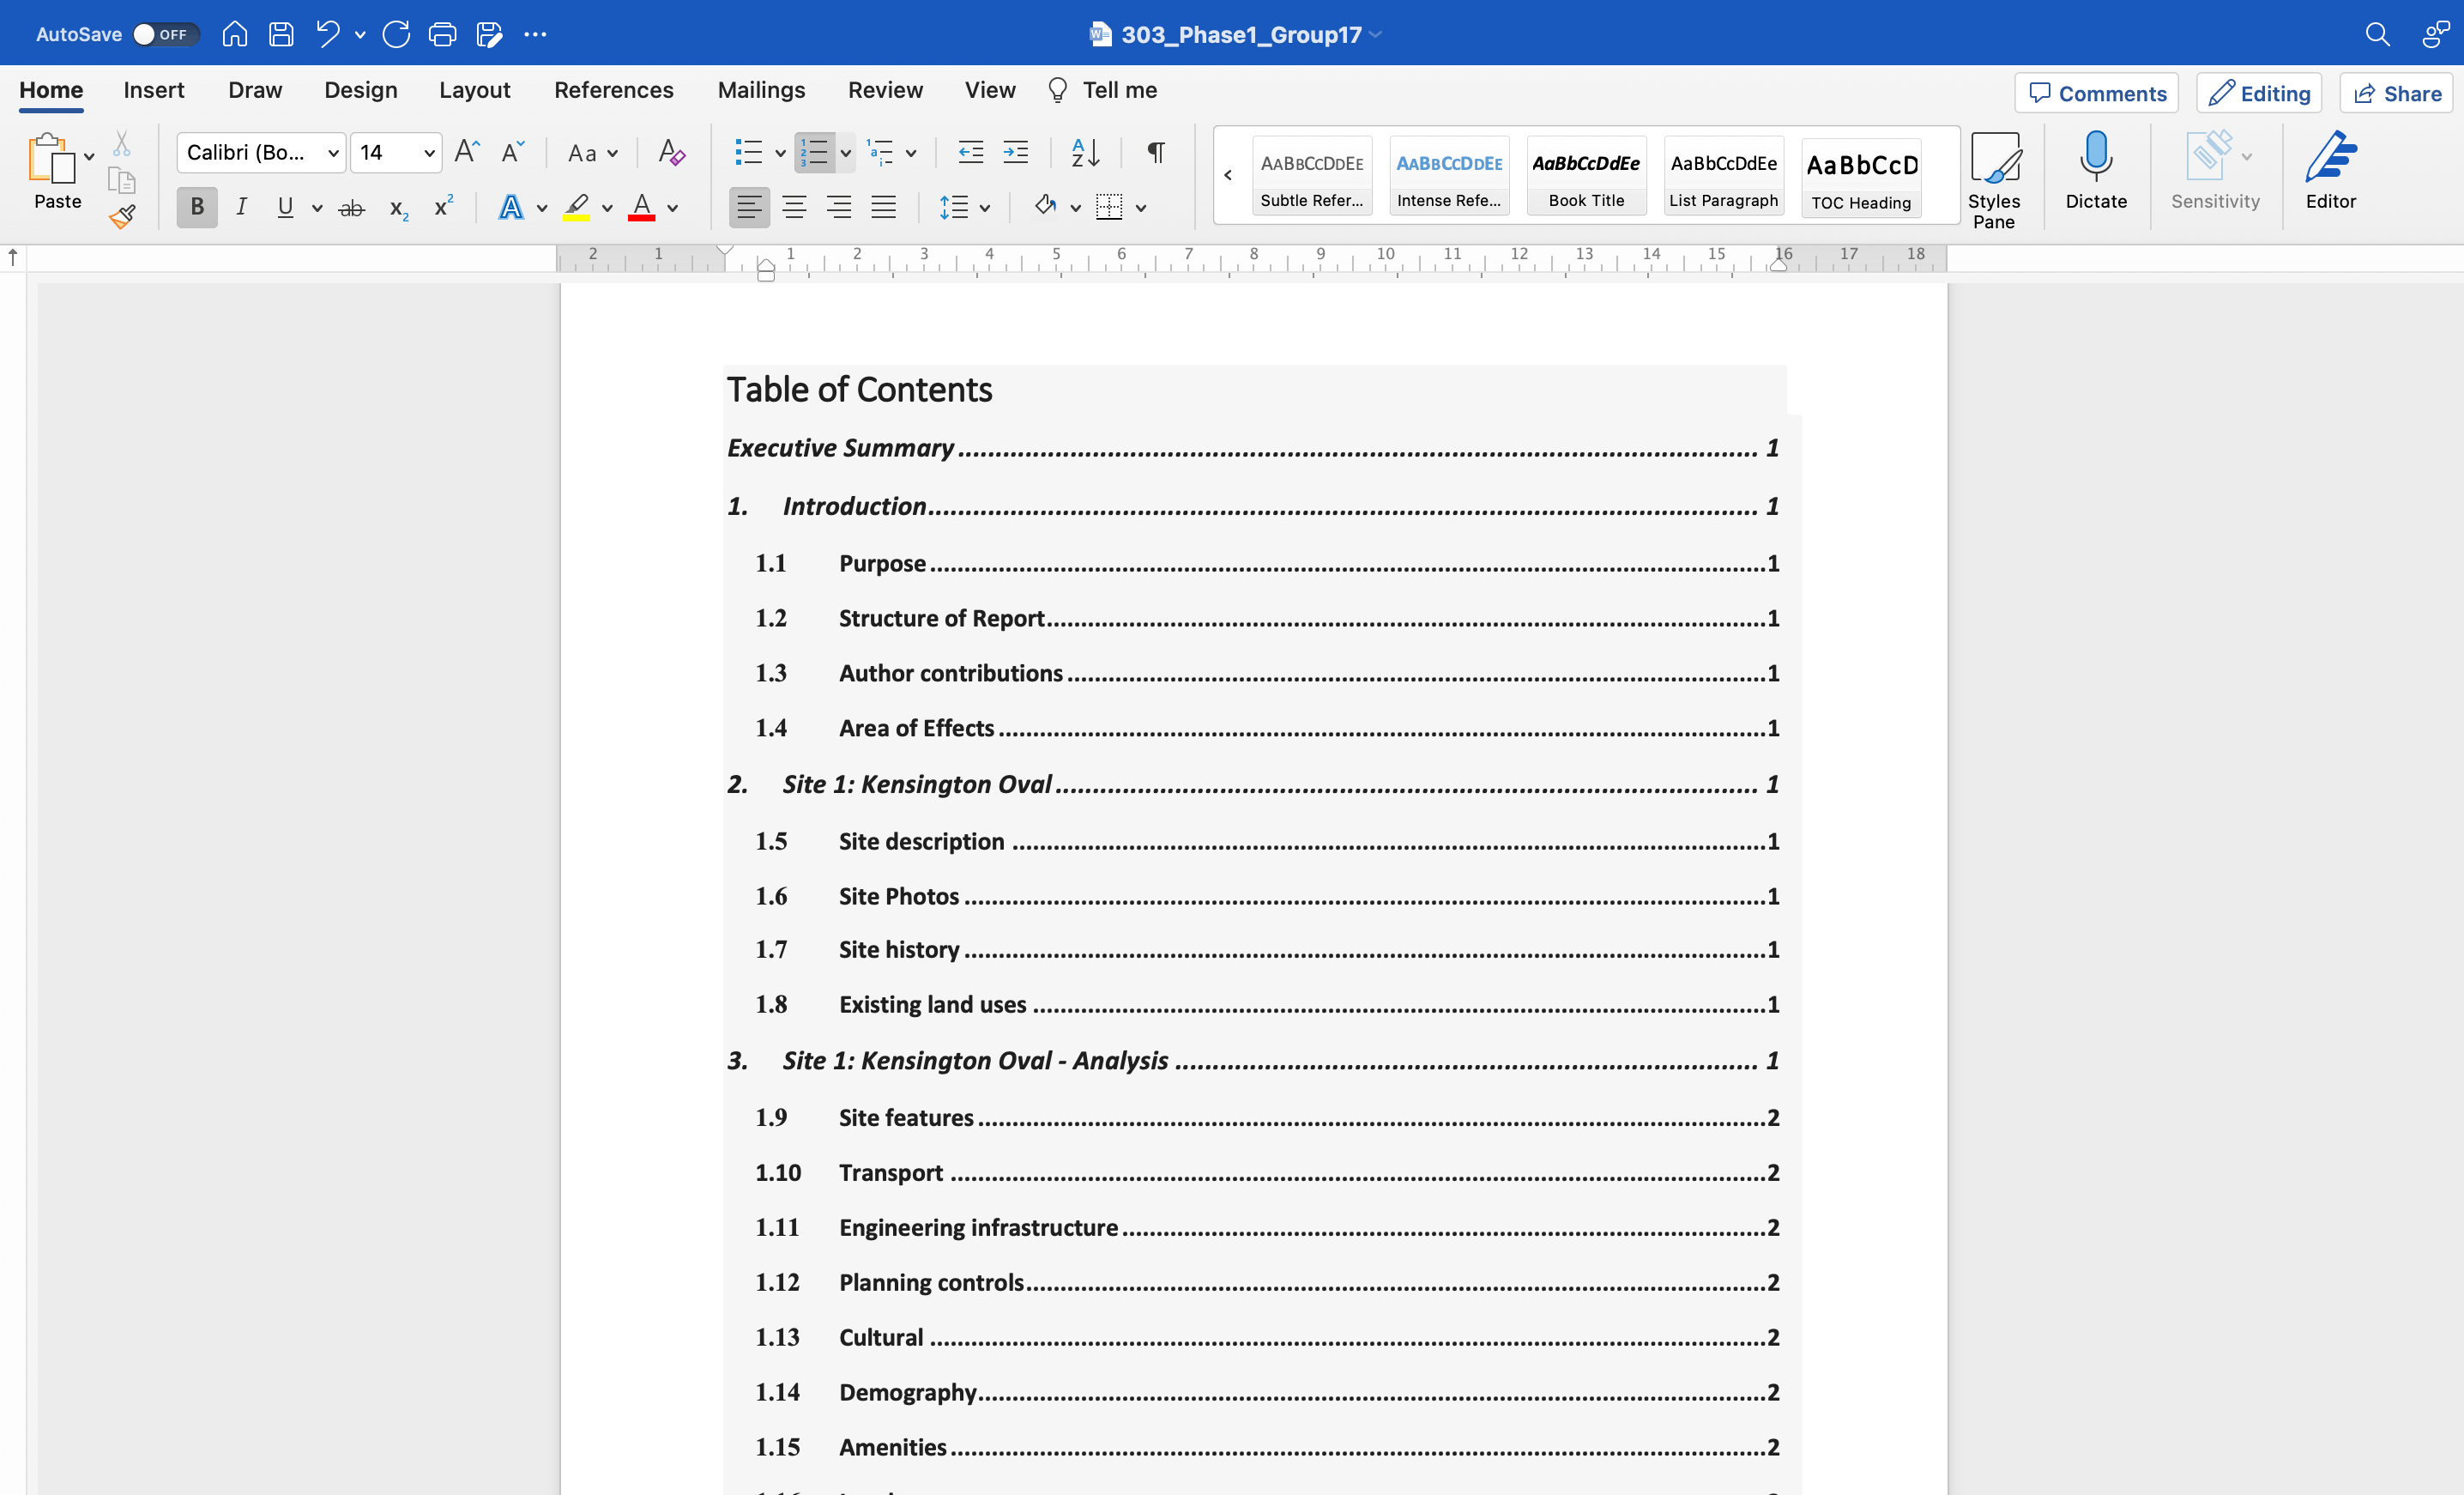Click the Share button
The height and width of the screenshot is (1495, 2464).
2397,93
